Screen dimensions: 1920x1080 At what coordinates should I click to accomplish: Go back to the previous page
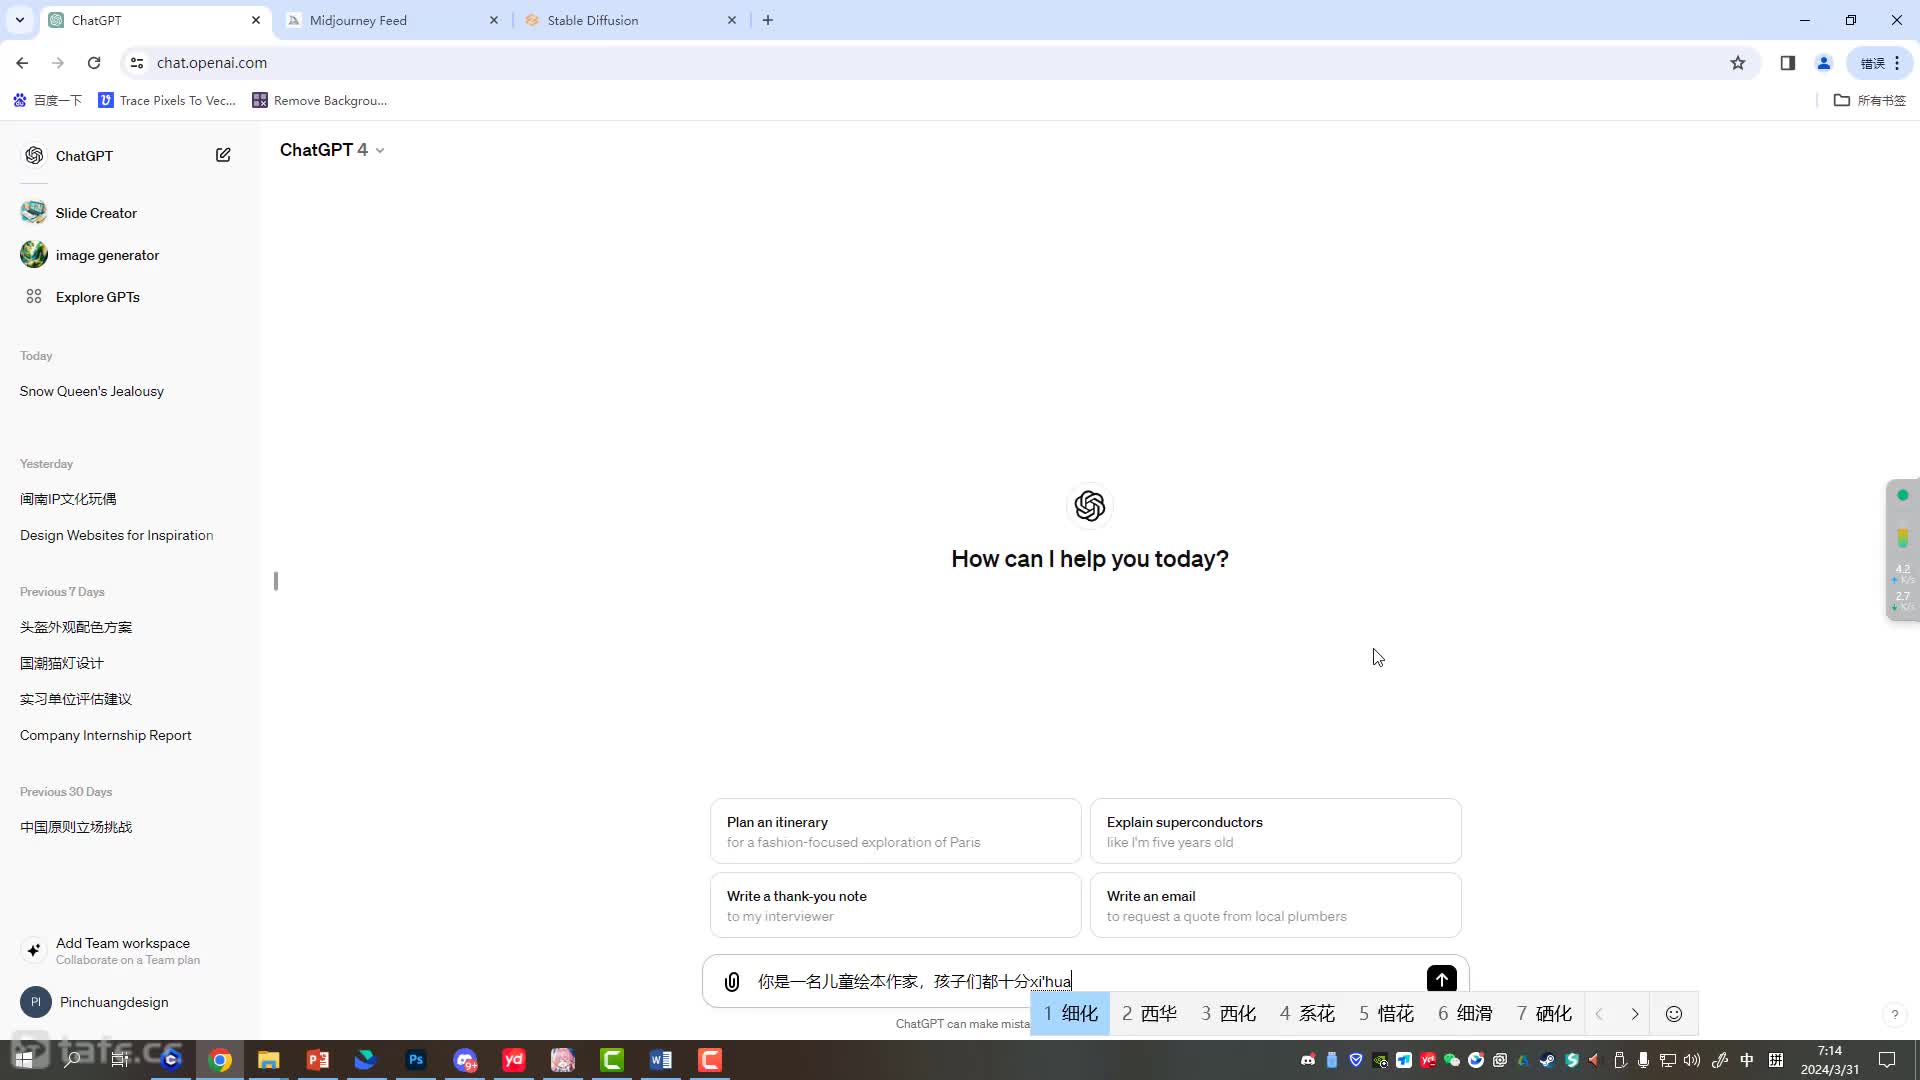[22, 63]
